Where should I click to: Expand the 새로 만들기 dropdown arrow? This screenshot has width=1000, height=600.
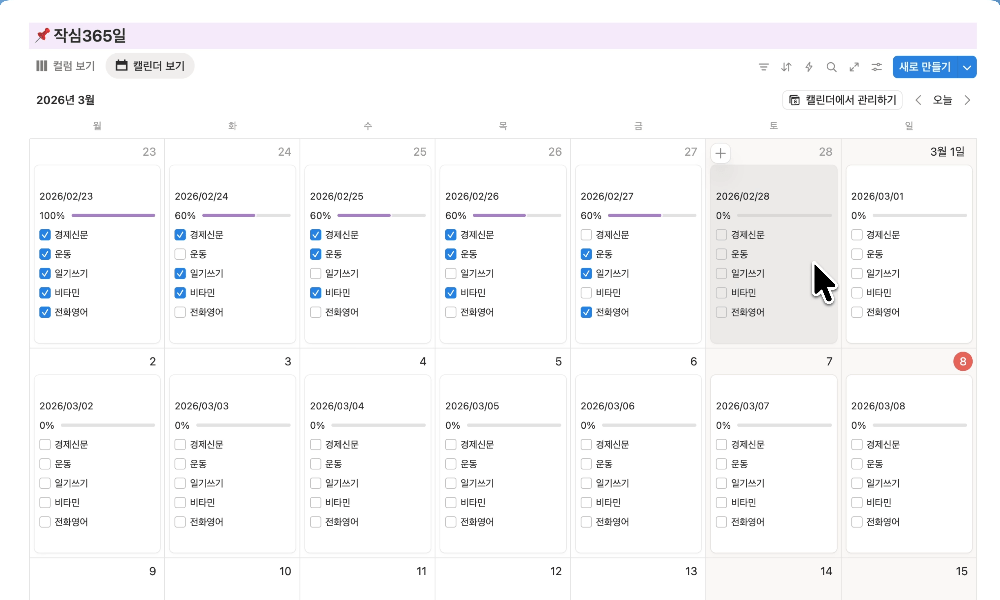[x=967, y=67]
